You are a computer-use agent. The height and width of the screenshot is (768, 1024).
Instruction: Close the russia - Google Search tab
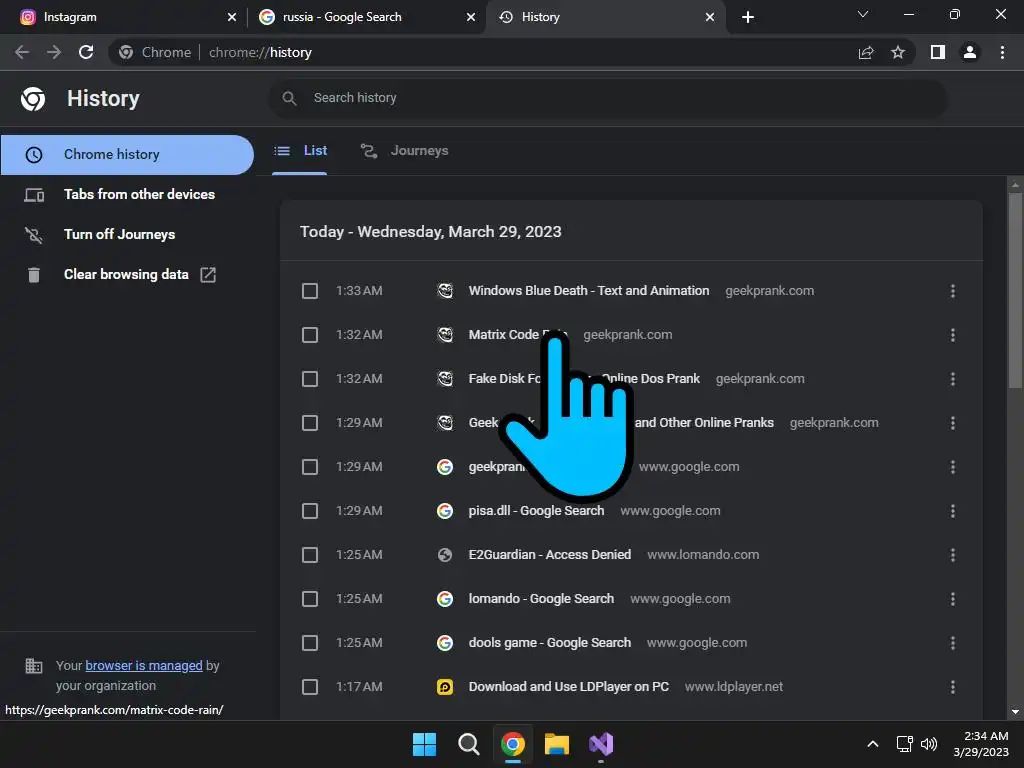coord(471,17)
